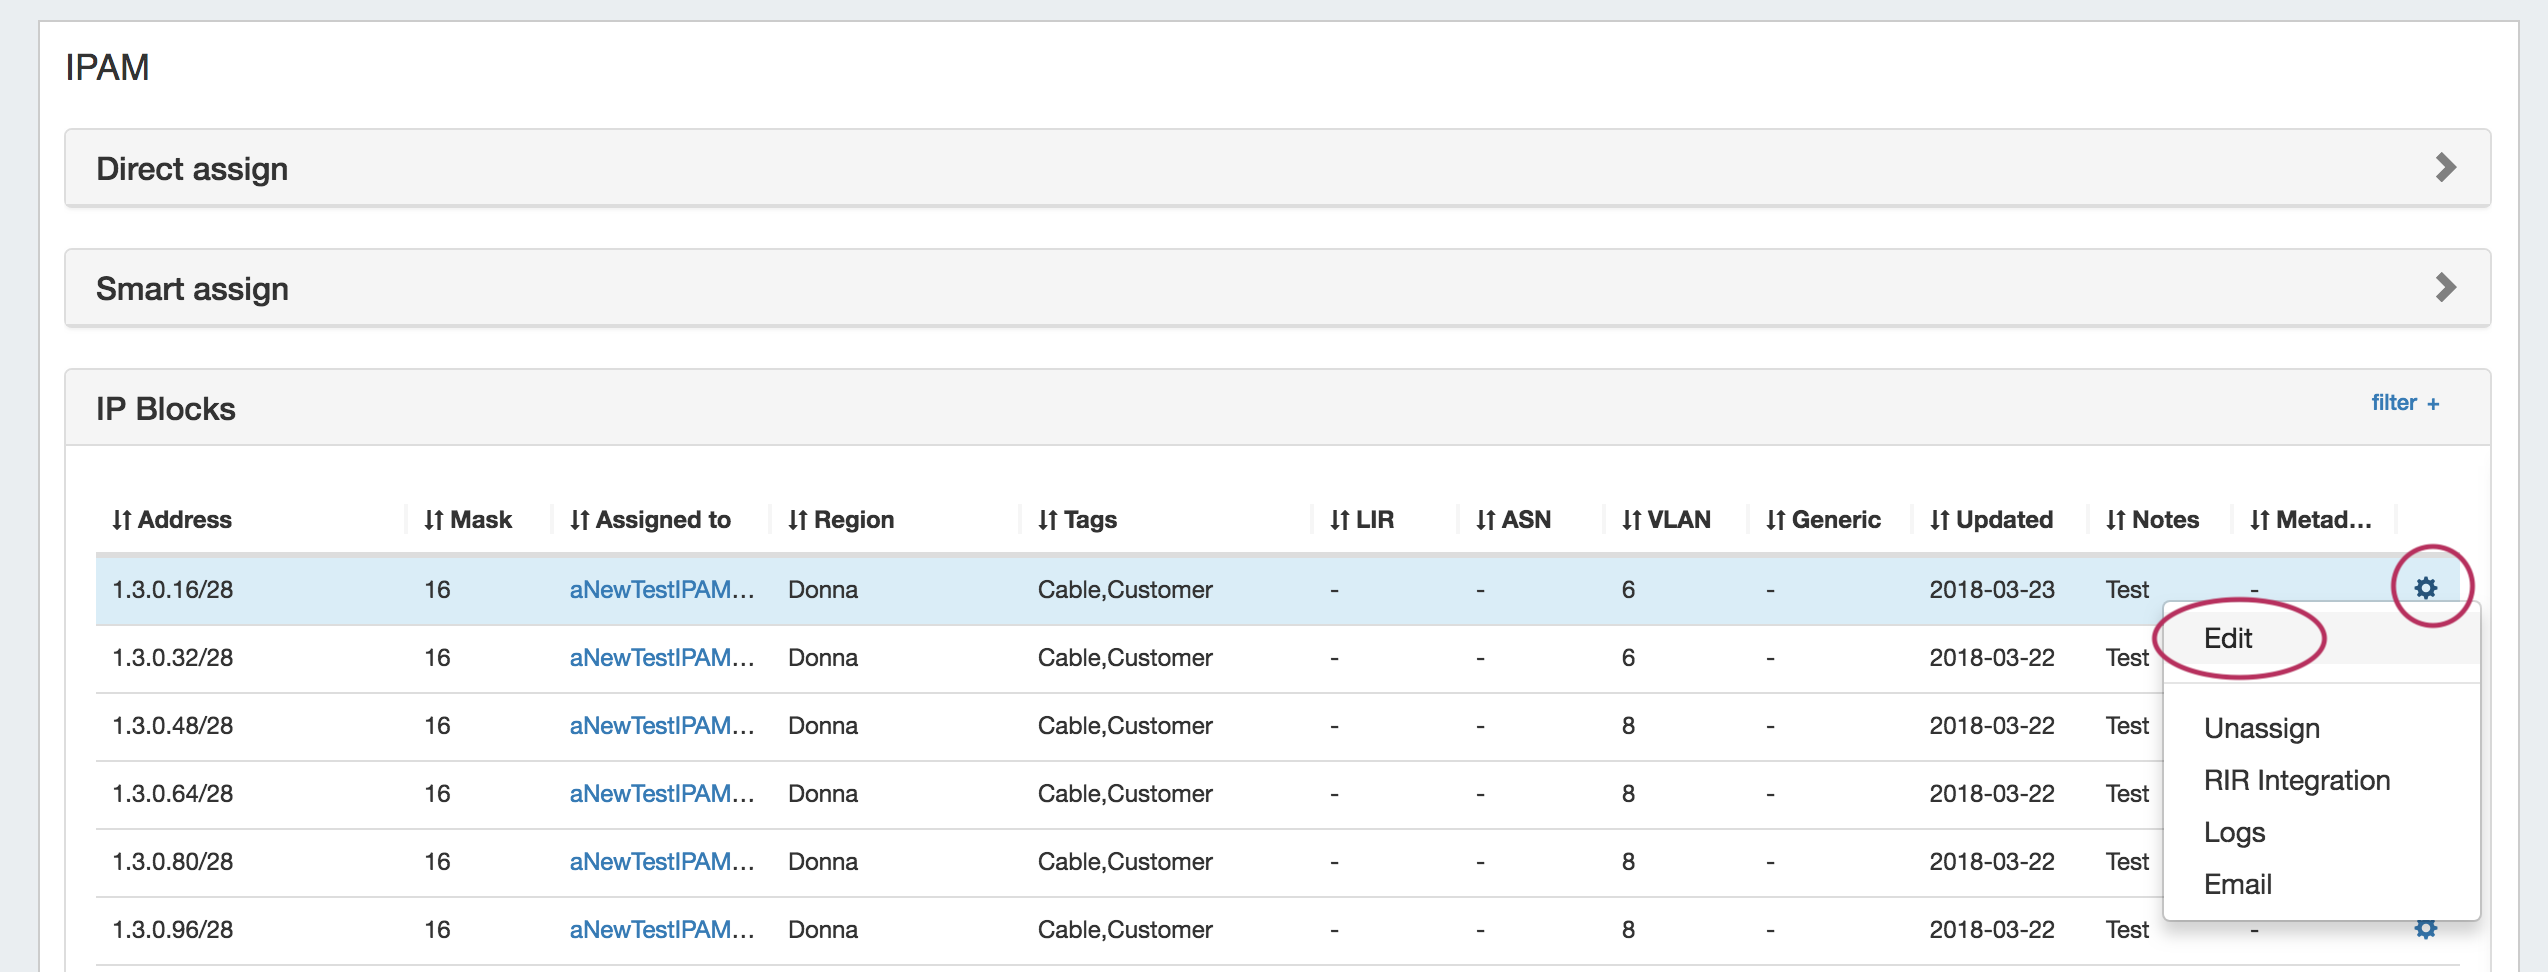Click the gear icon for 1.3.0.96/28 row
Viewport: 2548px width, 972px height.
click(2425, 929)
